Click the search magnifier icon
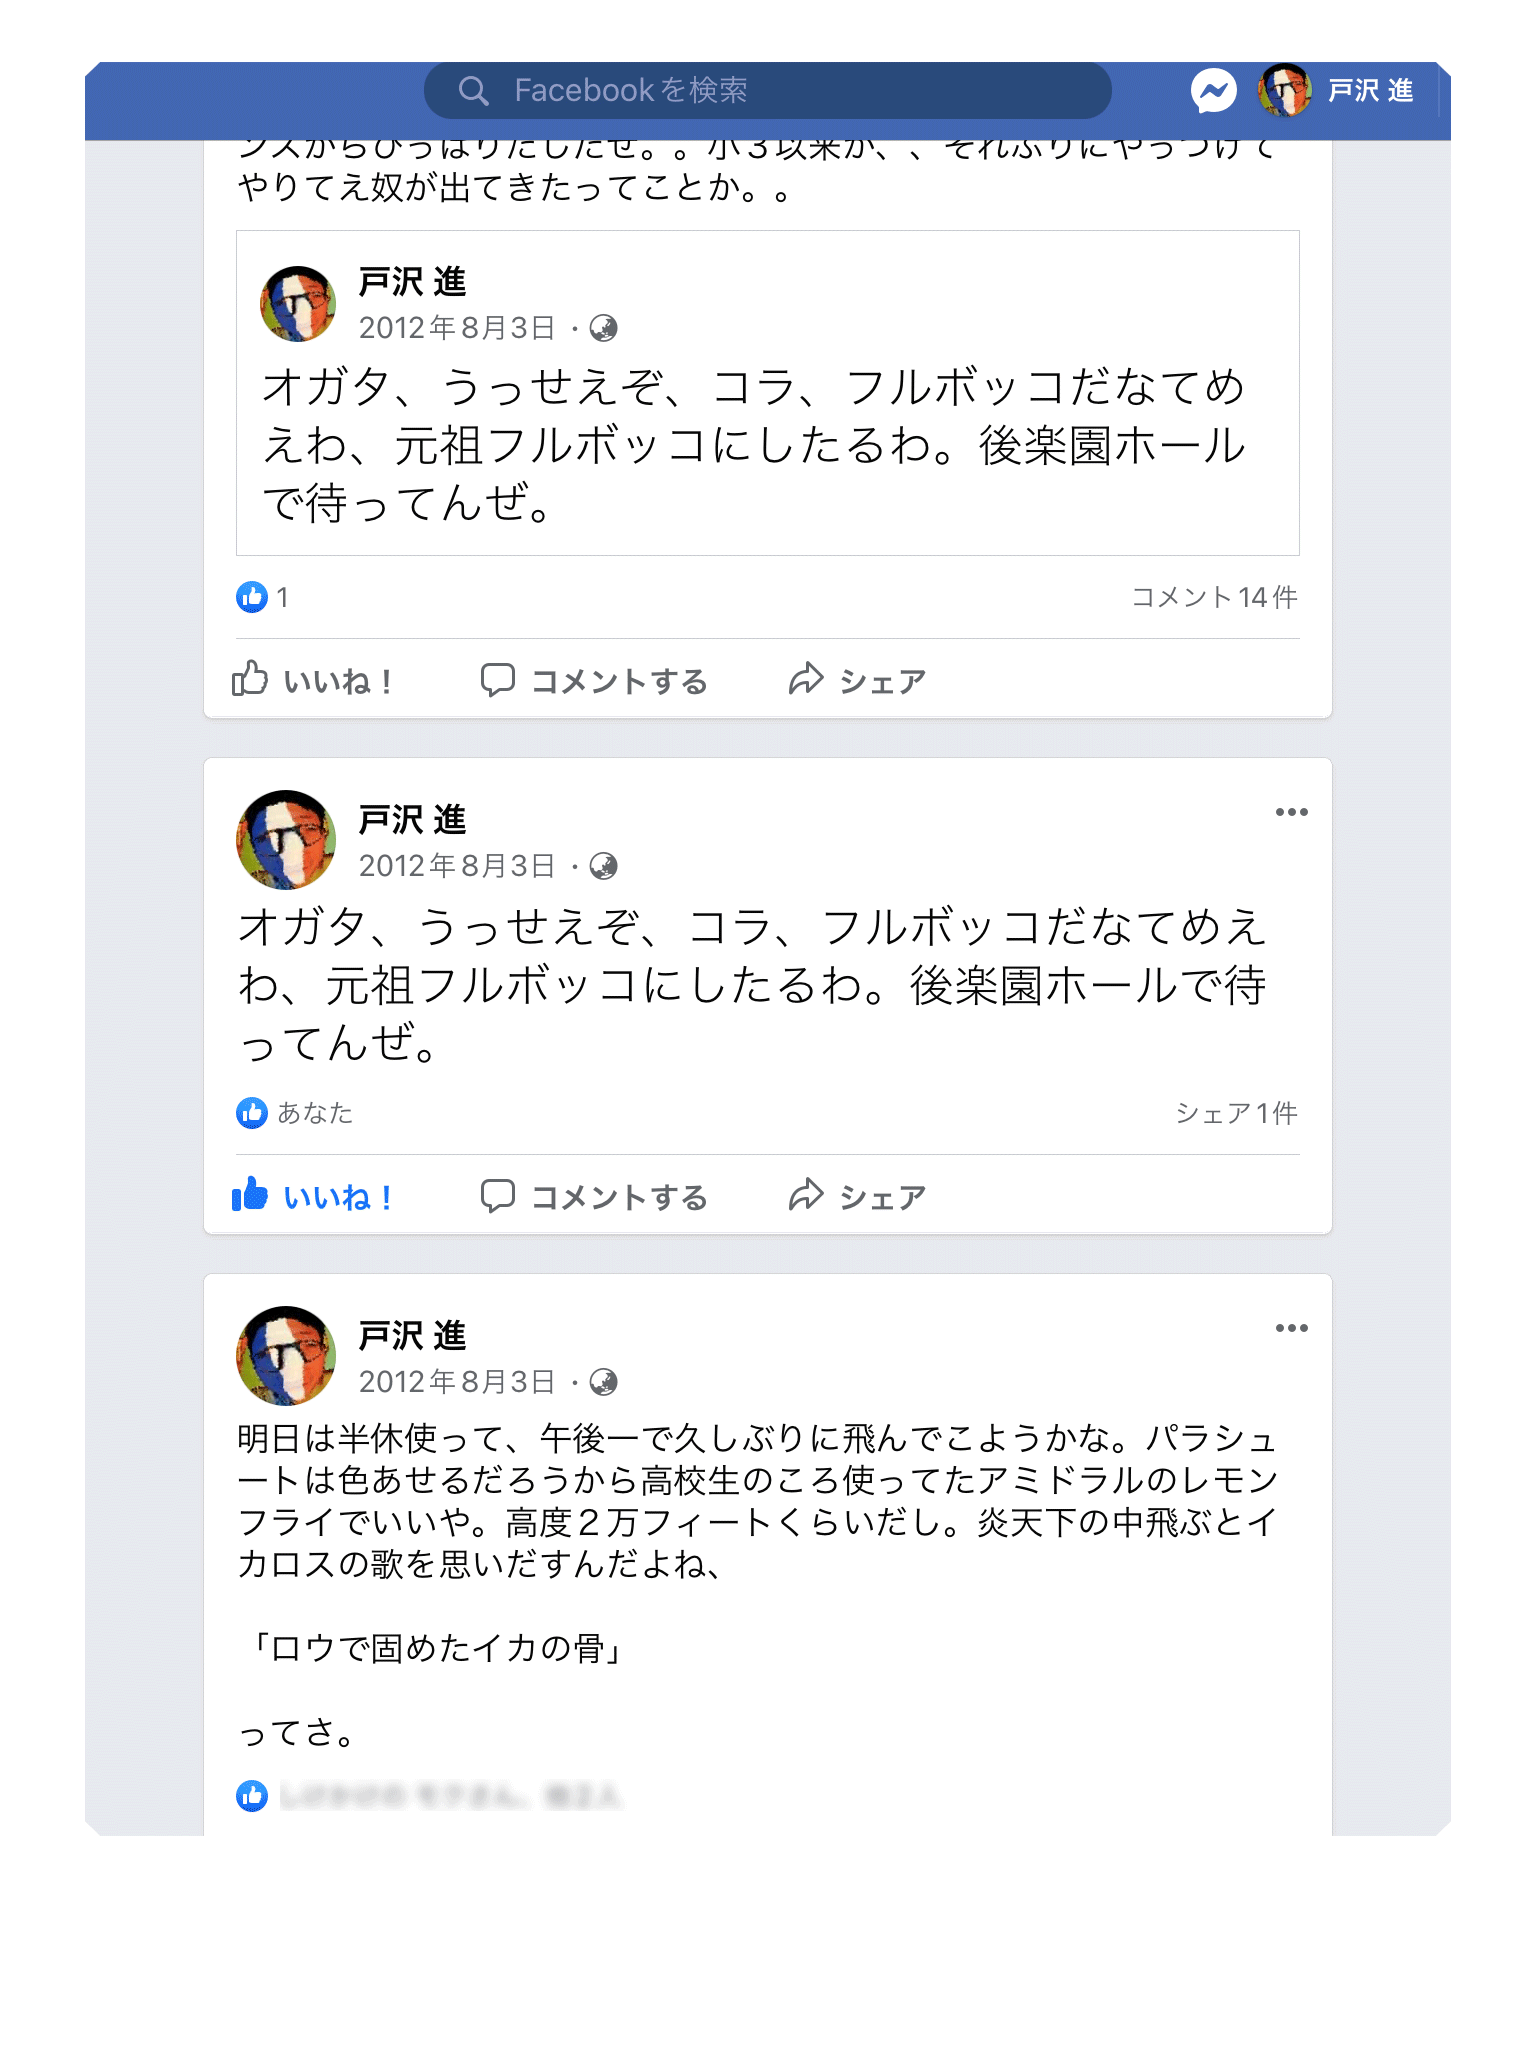The height and width of the screenshot is (2048, 1536). pos(473,91)
